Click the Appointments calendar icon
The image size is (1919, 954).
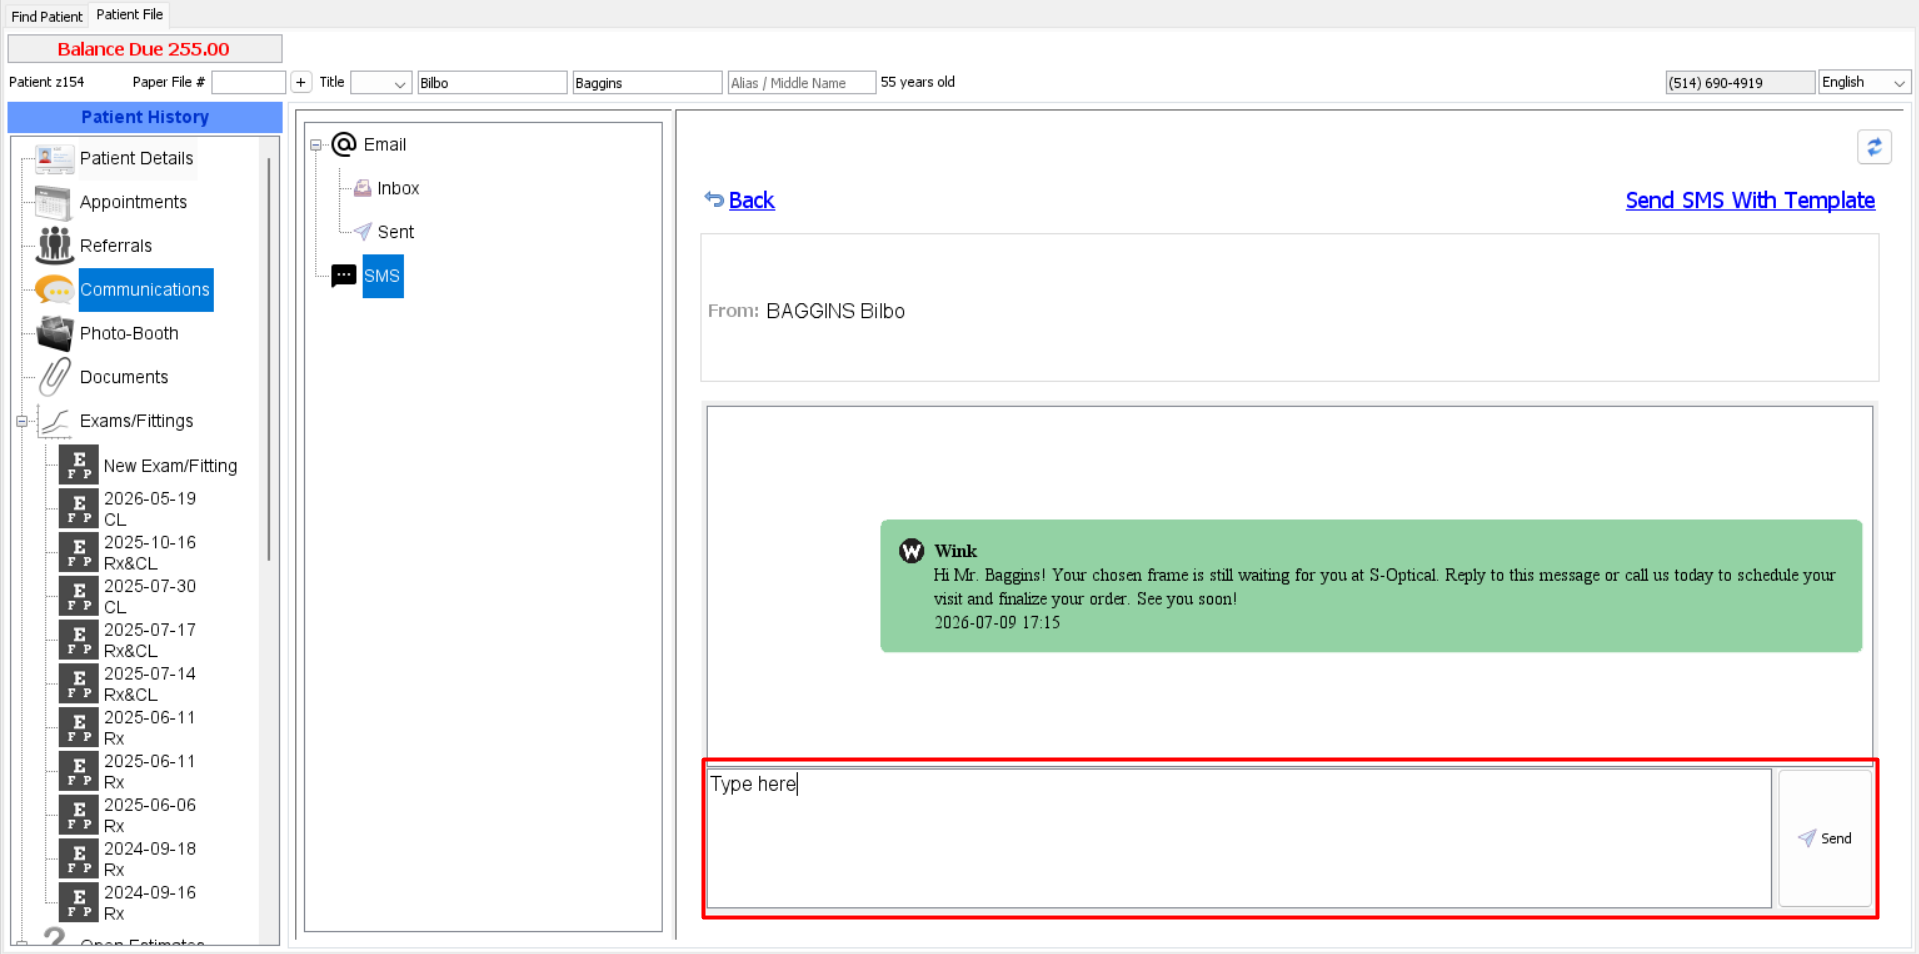53,202
